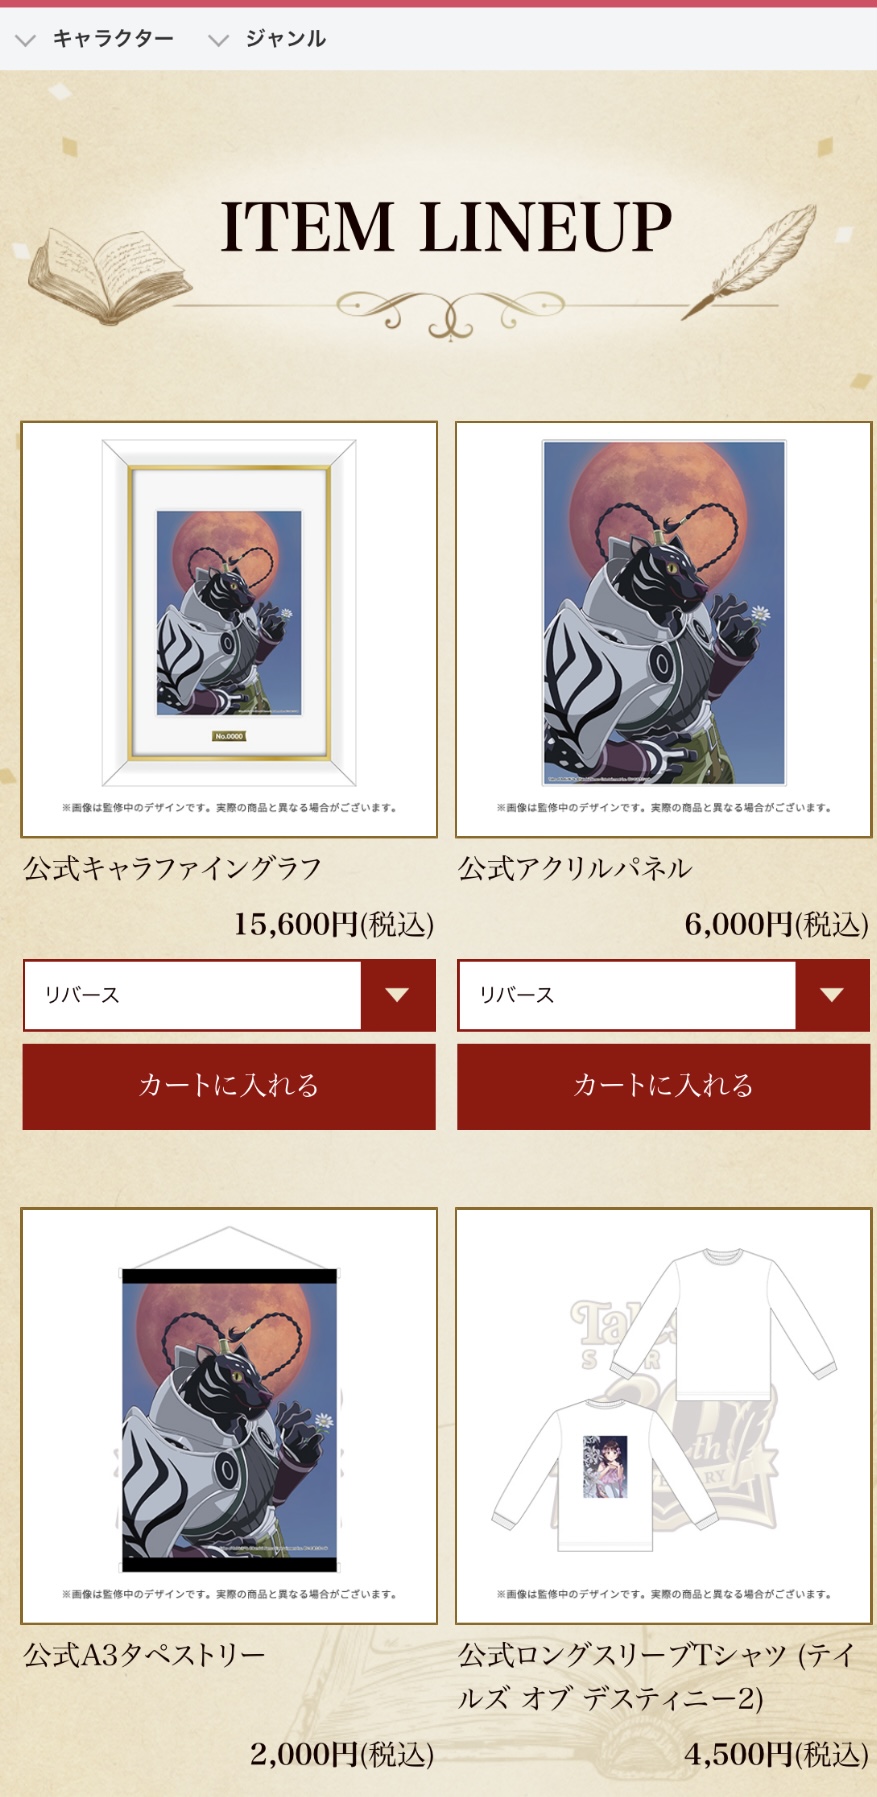877x1797 pixels.
Task: Open 公式キャラファイングラフ title link
Action: (172, 868)
